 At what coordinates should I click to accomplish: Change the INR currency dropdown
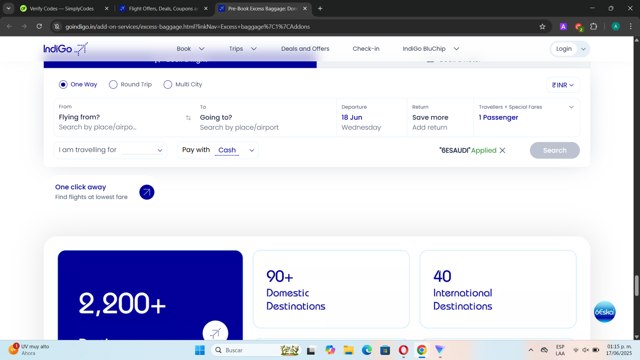tap(562, 85)
